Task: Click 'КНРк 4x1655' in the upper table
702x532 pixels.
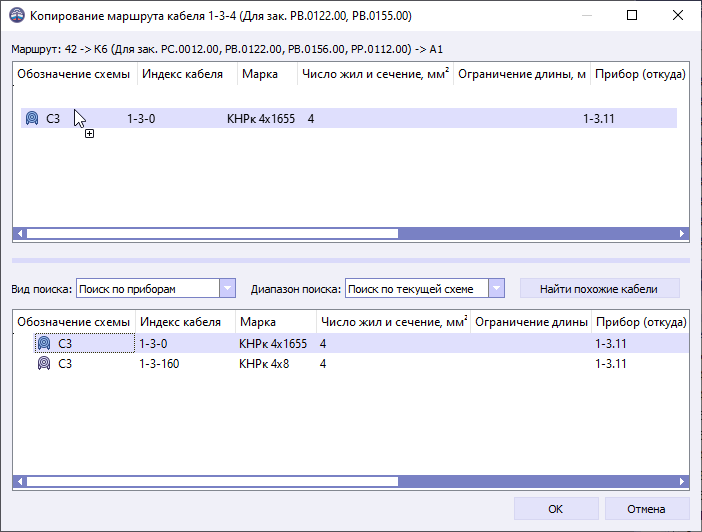Action: click(x=261, y=119)
